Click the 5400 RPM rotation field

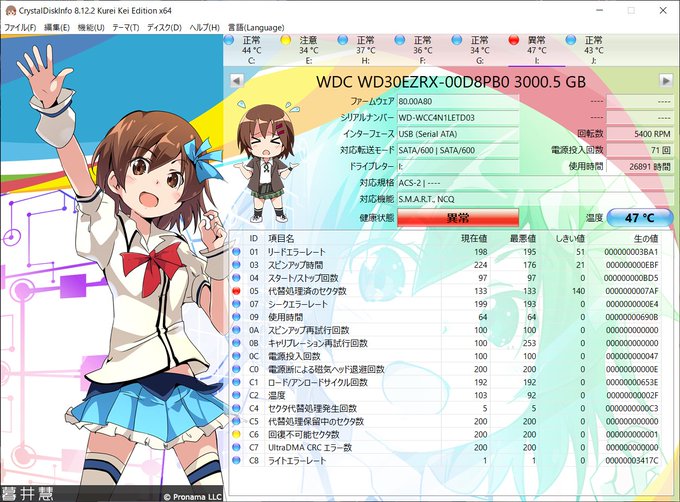[x=639, y=134]
